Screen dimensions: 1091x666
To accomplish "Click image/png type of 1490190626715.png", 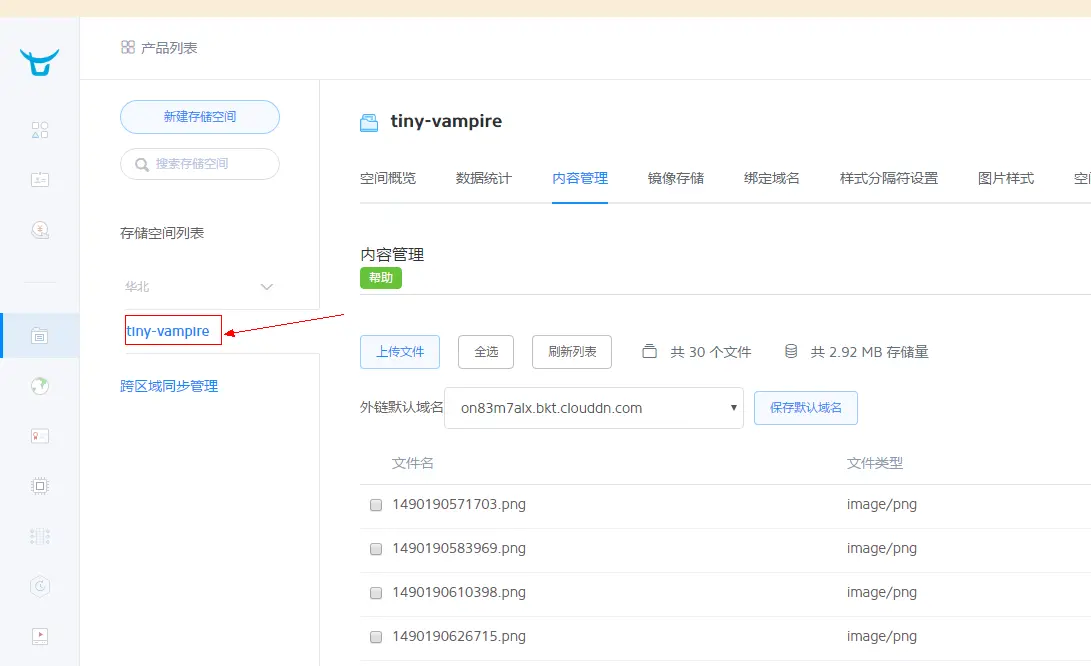I will 882,635.
